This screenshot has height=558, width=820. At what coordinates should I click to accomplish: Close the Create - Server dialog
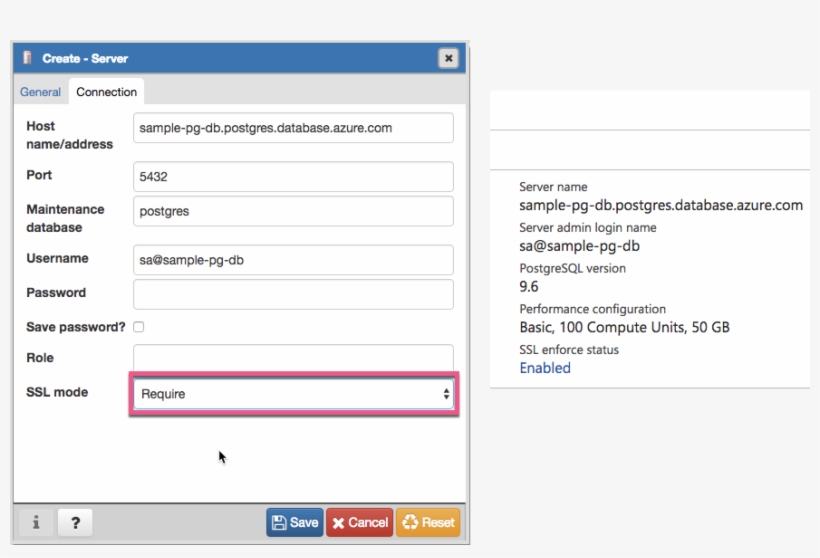coord(448,58)
